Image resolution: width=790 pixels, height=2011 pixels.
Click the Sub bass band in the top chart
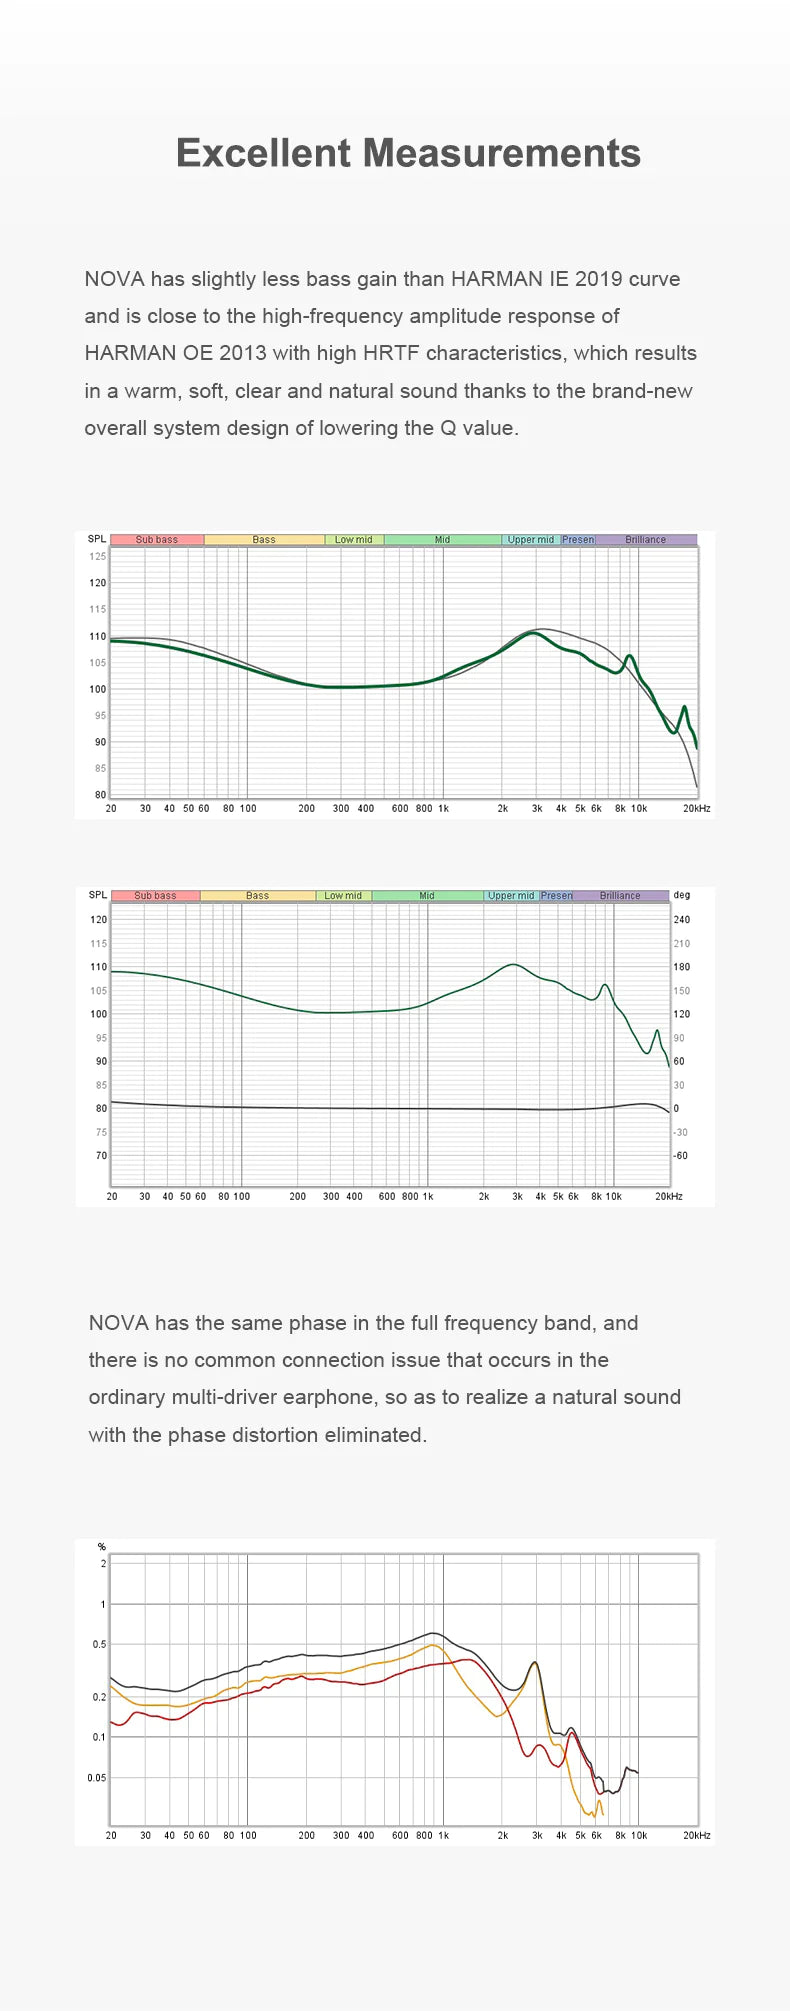tap(157, 540)
